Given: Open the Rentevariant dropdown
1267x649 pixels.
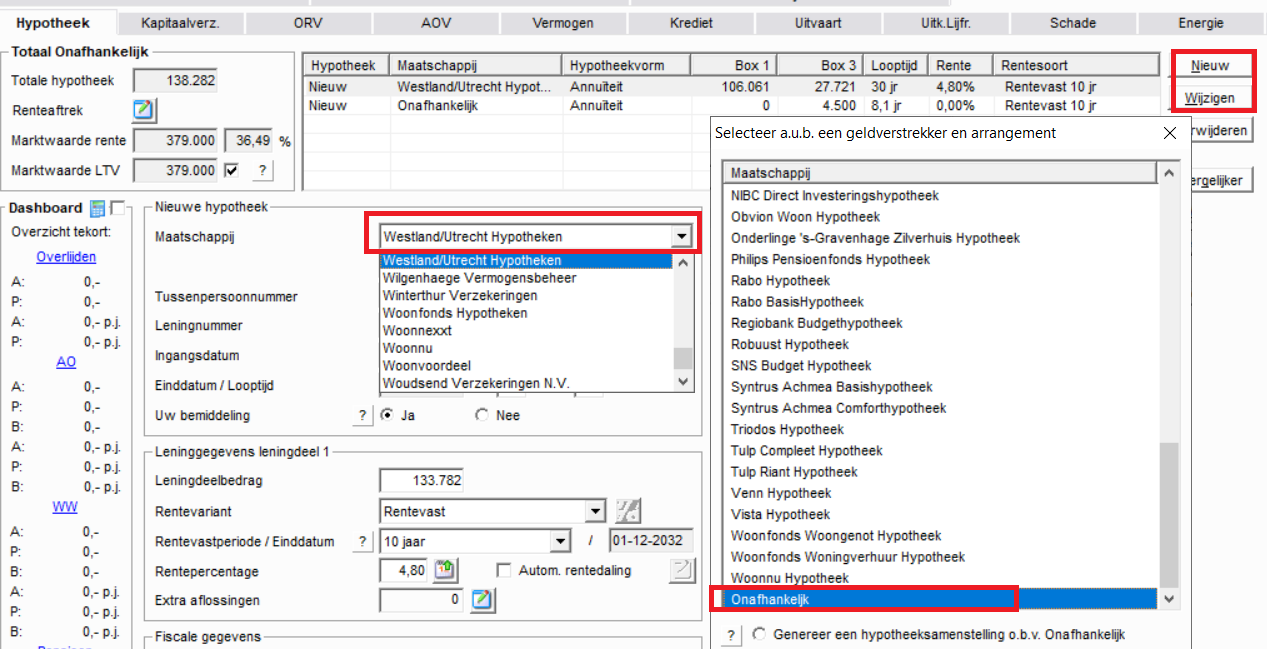Looking at the screenshot, I should (596, 511).
